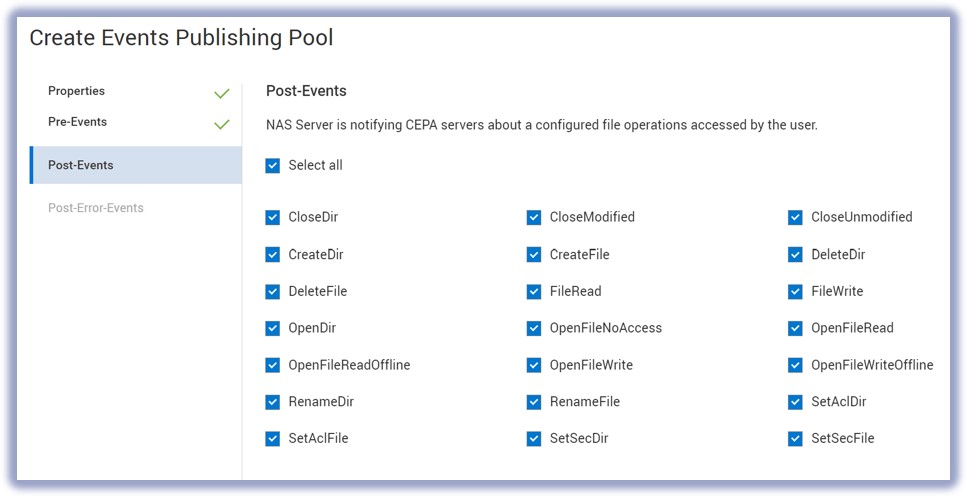This screenshot has width=967, height=497.
Task: Uncheck the Select all checkbox
Action: pyautogui.click(x=273, y=166)
